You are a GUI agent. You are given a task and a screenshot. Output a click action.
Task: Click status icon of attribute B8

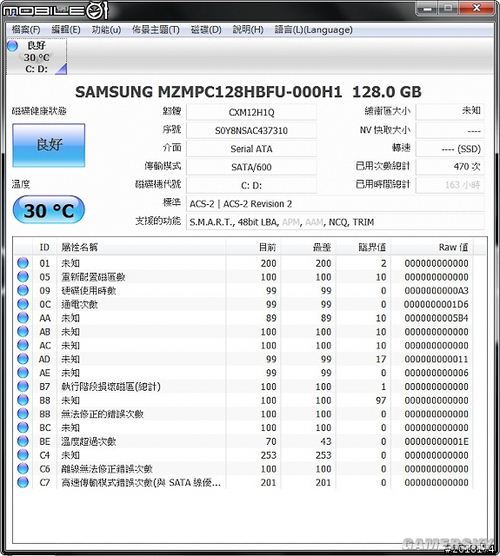point(23,400)
